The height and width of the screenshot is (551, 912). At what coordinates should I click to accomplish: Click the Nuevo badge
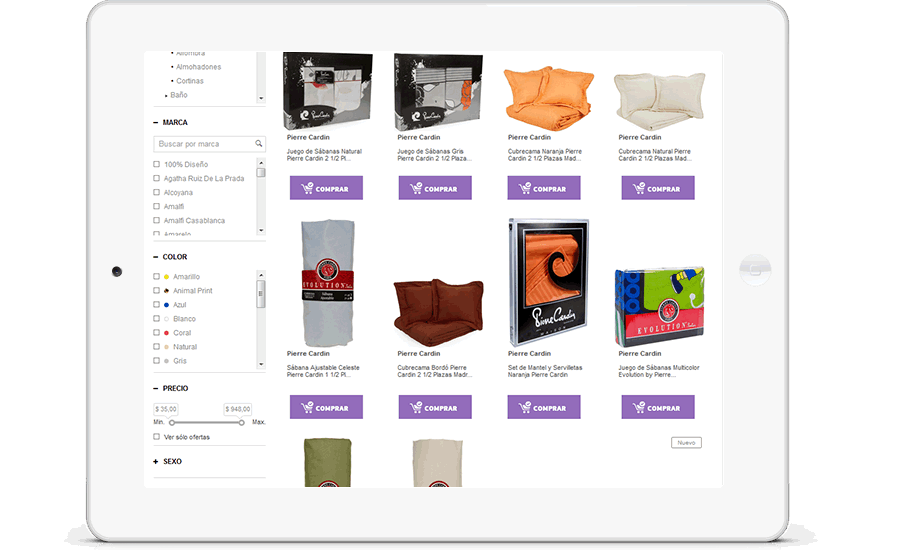coord(686,443)
